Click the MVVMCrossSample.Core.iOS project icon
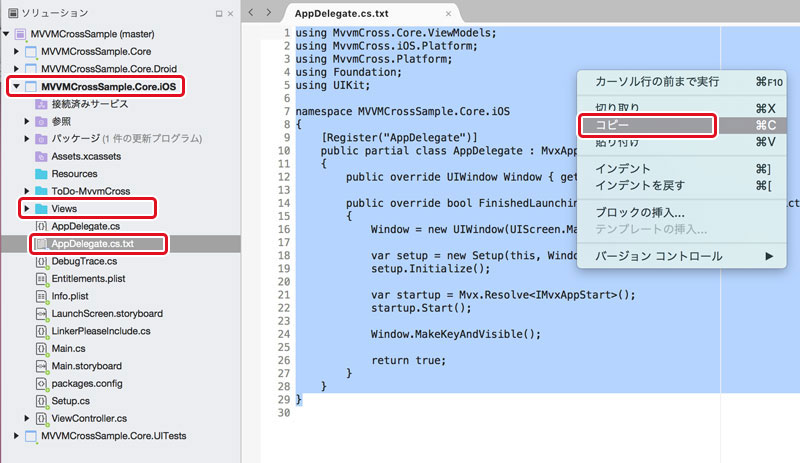Viewport: 800px width, 463px height. (31, 87)
